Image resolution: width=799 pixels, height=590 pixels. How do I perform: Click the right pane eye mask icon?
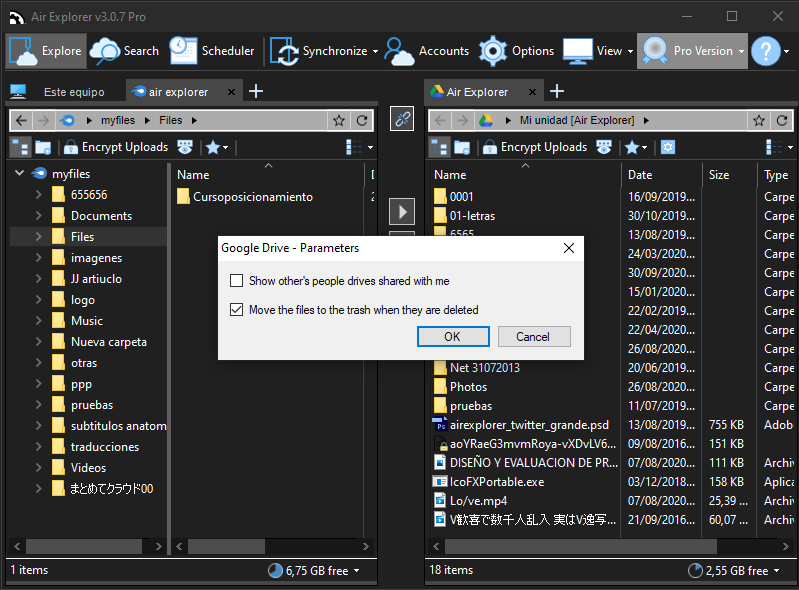point(604,147)
